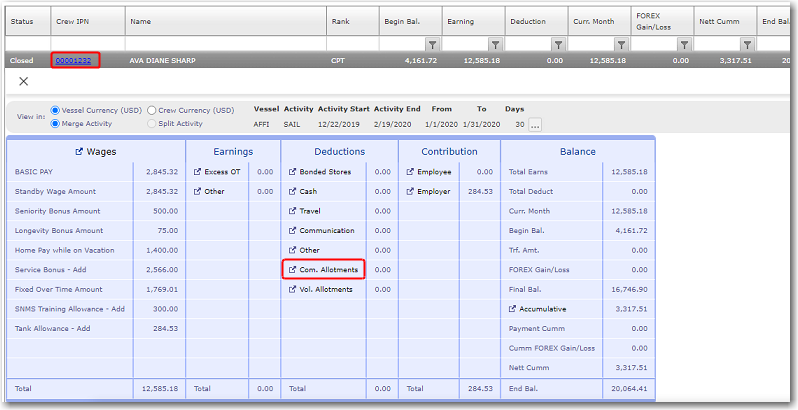
Task: Click the Excess OT link icon
Action: 197,172
